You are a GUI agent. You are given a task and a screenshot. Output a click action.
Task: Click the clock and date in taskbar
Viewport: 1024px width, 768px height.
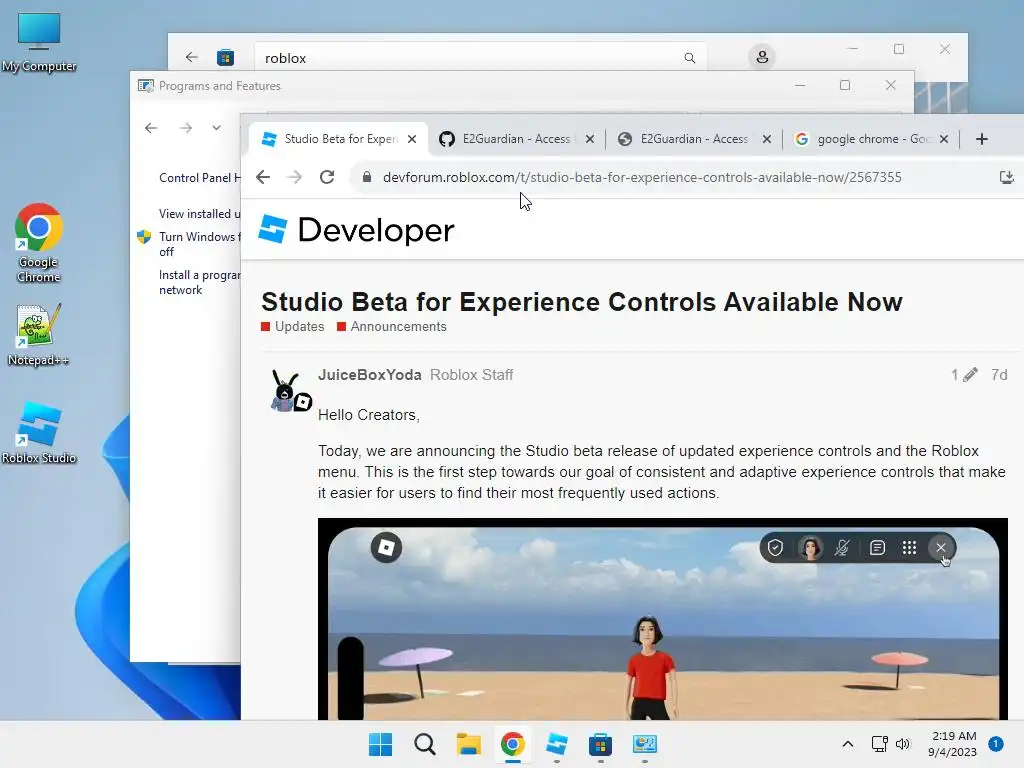click(x=953, y=744)
